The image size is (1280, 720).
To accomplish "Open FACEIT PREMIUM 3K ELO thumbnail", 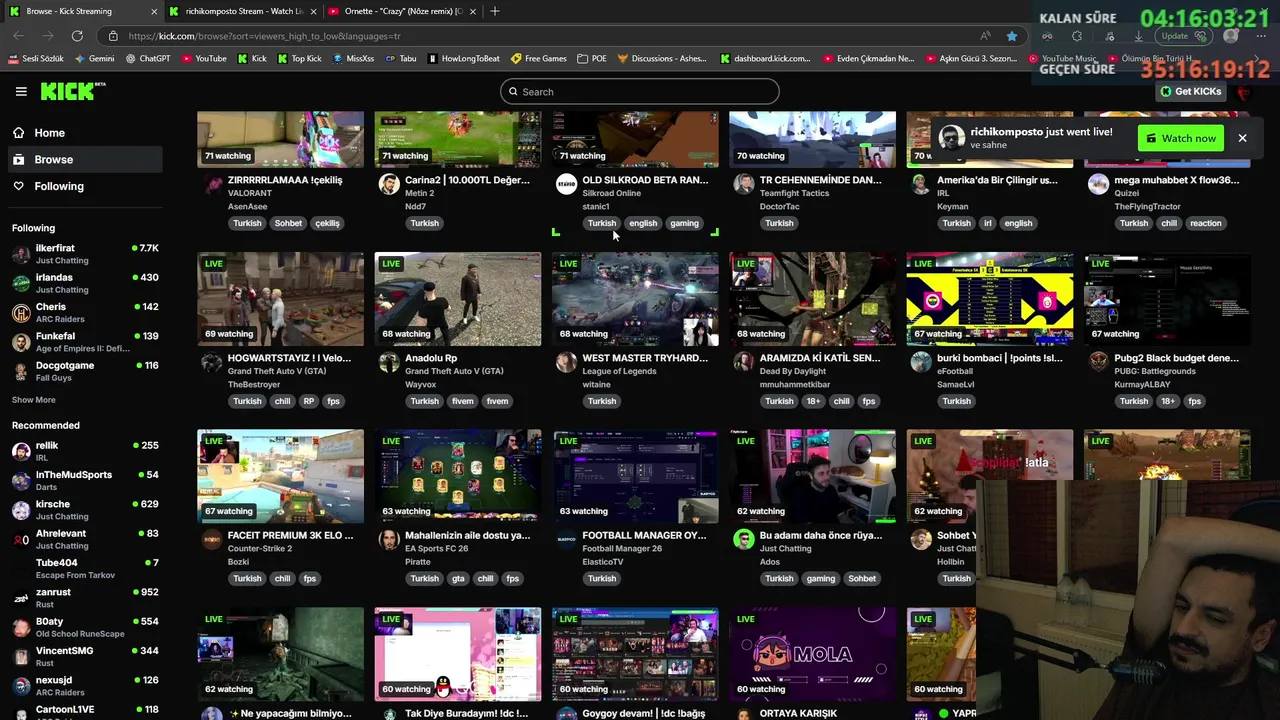I will (280, 476).
